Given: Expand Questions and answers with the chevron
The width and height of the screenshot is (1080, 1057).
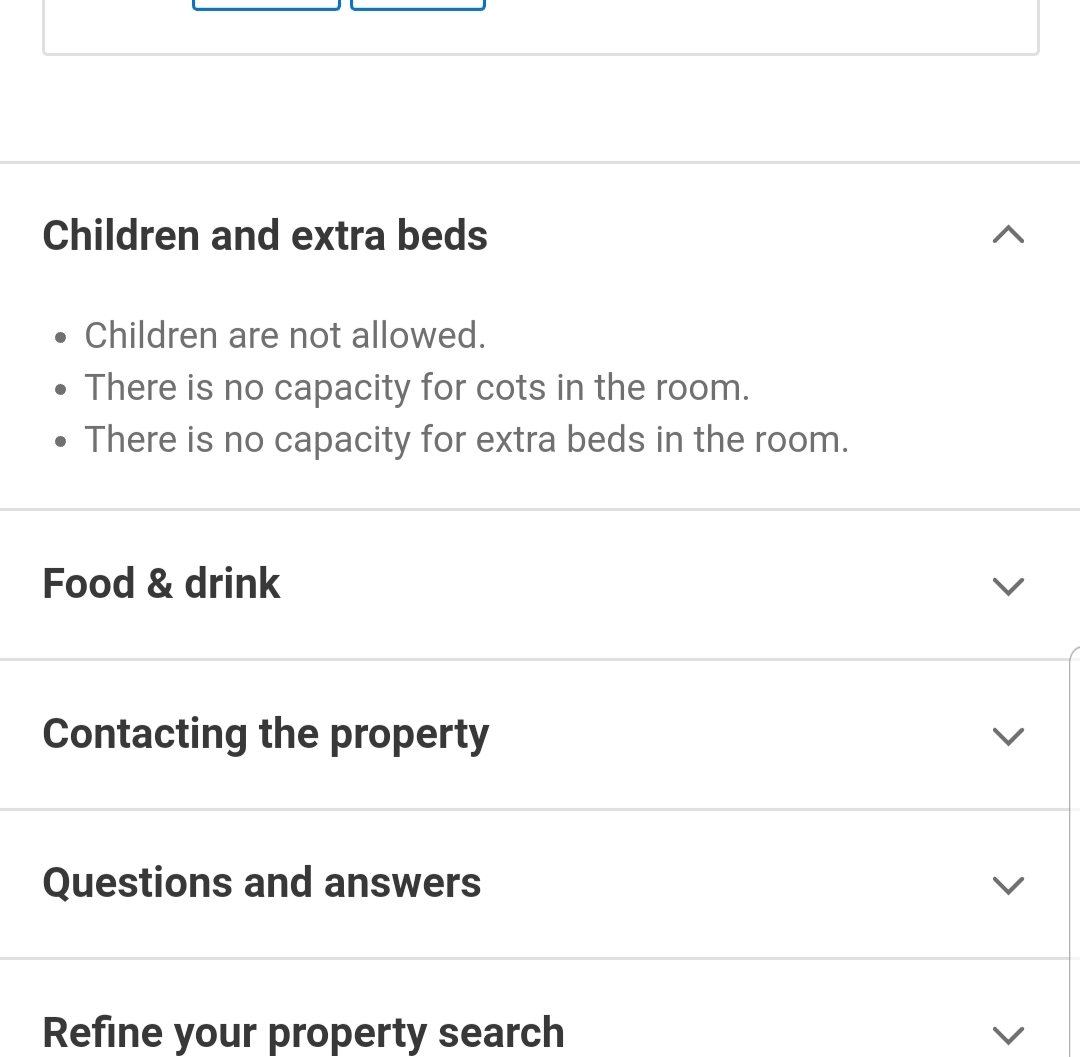Looking at the screenshot, I should click(x=1008, y=885).
